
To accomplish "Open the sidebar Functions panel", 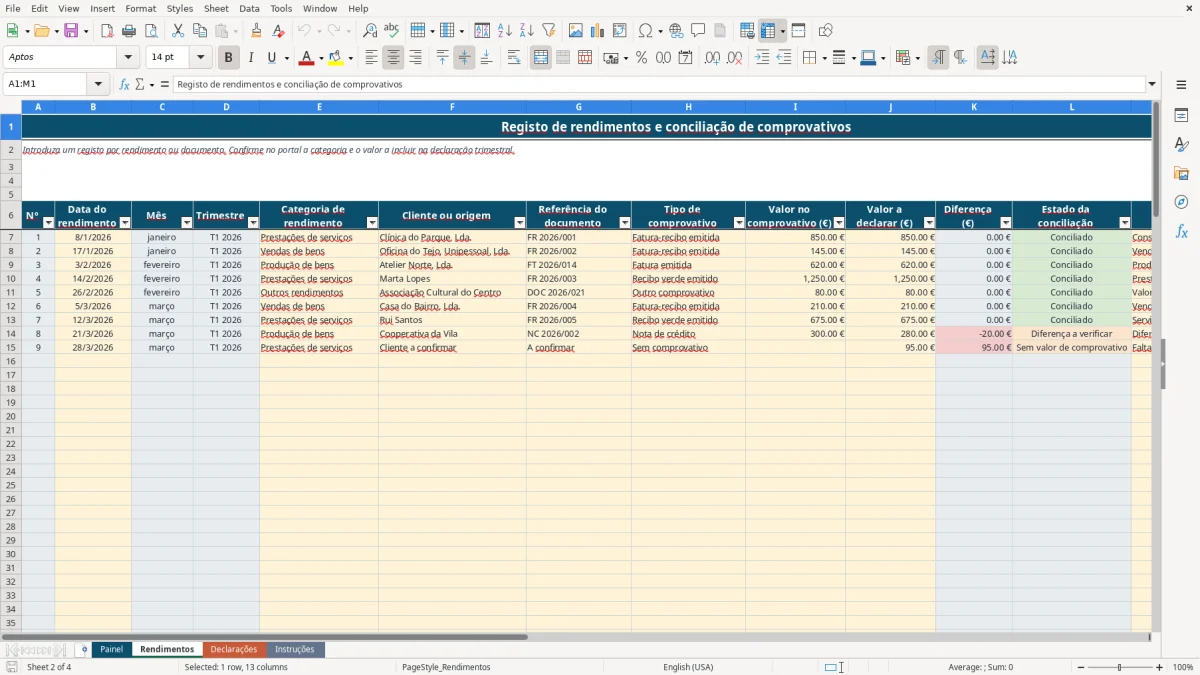I will (1181, 232).
